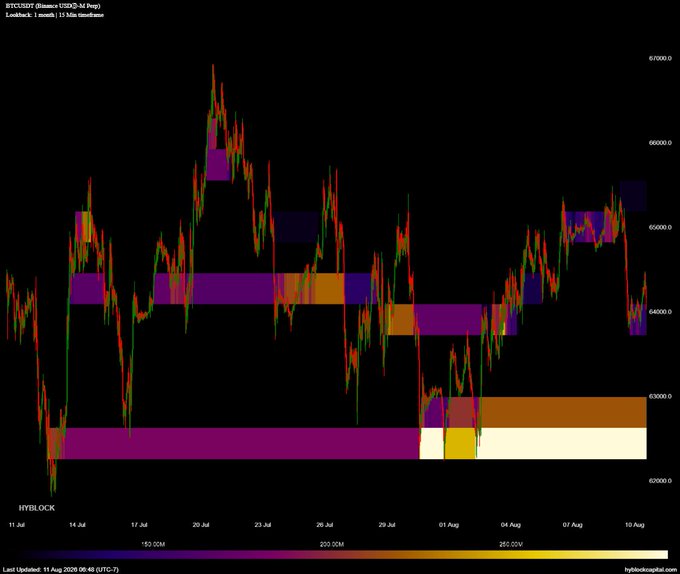Screen dimensions: 680x574
Task: Click the Lookback 1 month timeframe subtitle
Action: point(55,15)
